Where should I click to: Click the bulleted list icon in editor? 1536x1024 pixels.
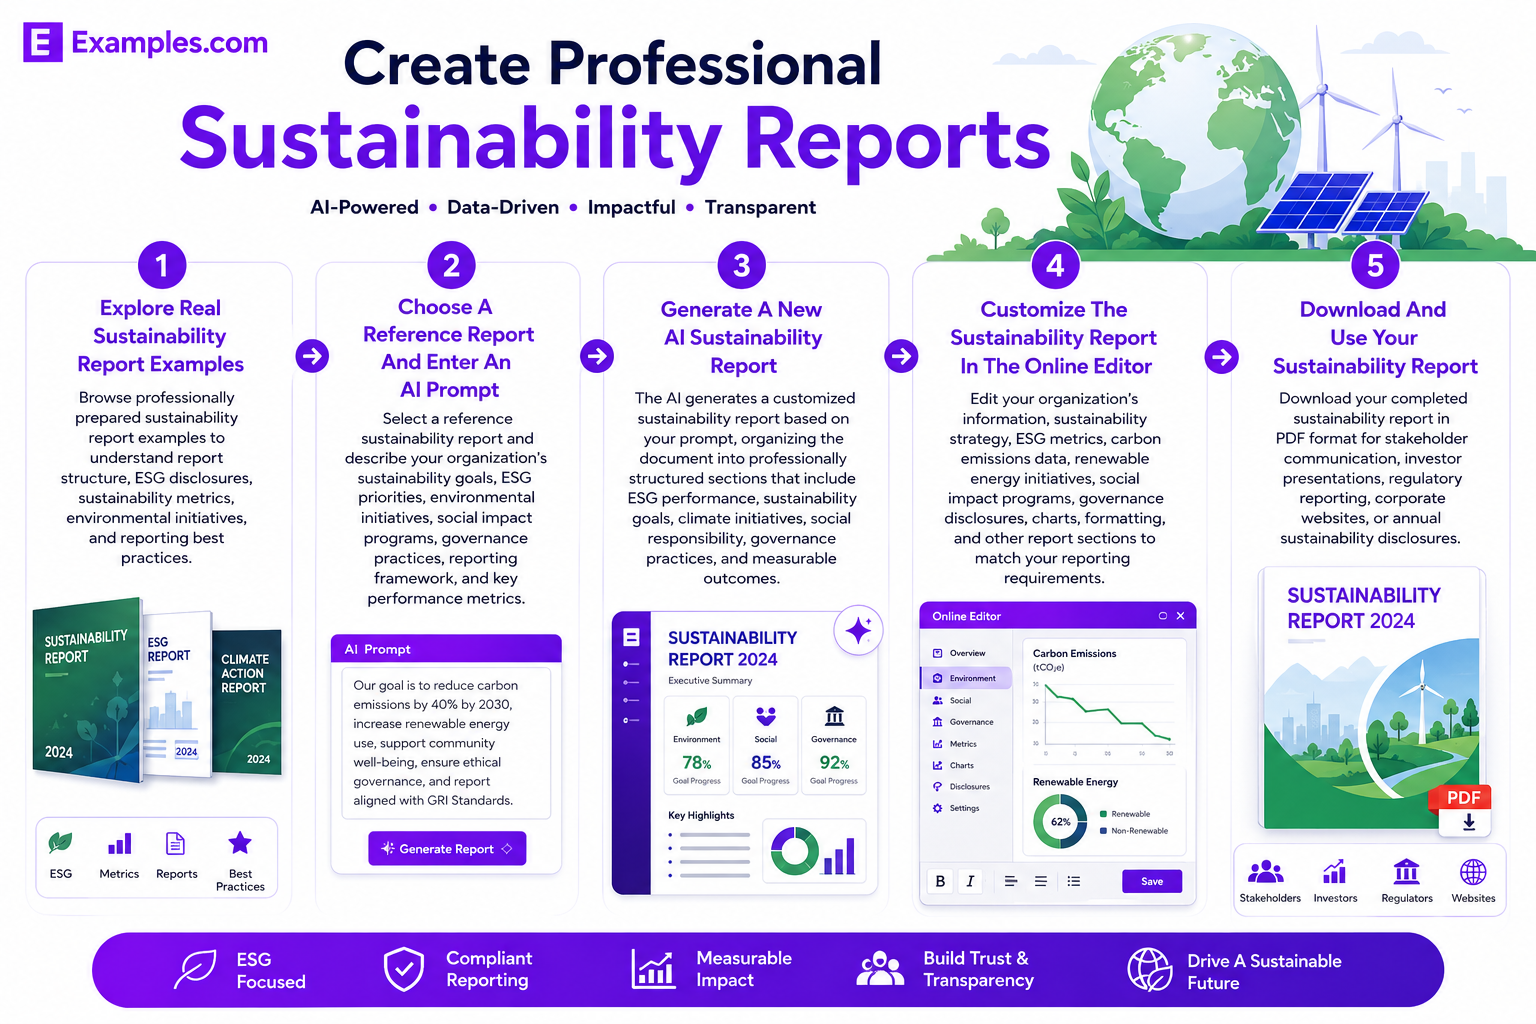tap(1073, 881)
